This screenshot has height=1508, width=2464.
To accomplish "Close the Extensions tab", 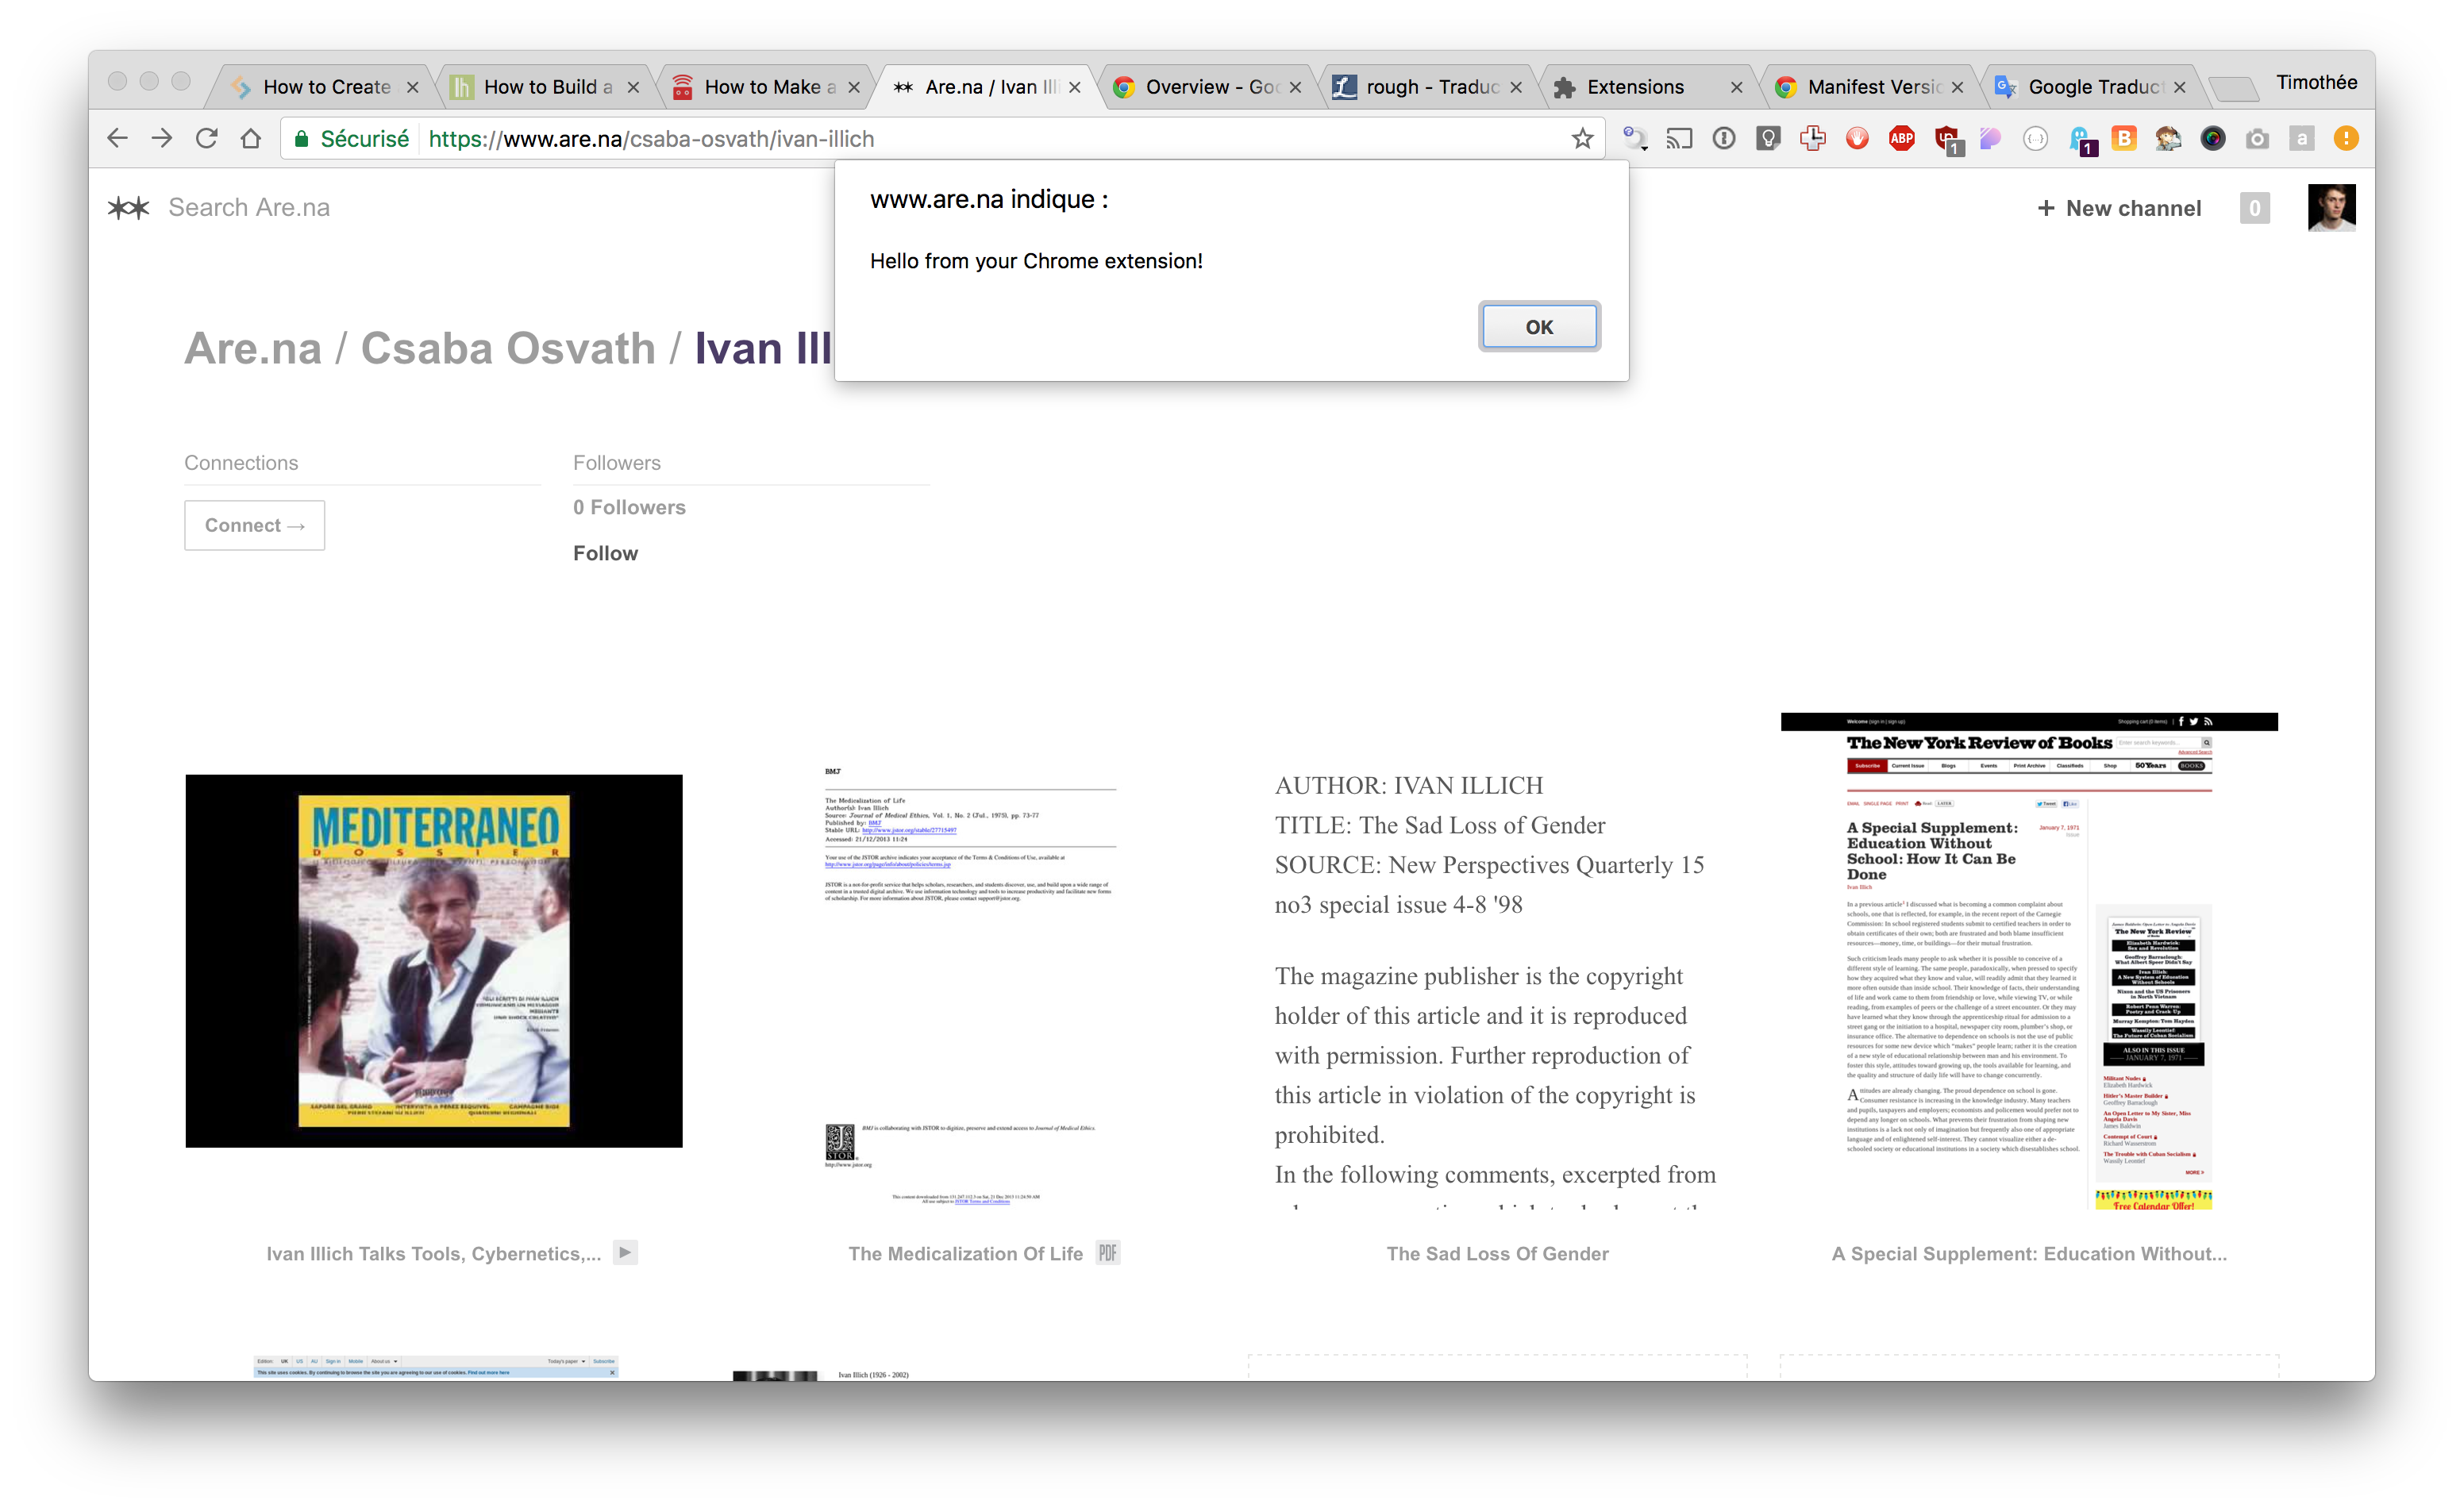I will 1737,87.
